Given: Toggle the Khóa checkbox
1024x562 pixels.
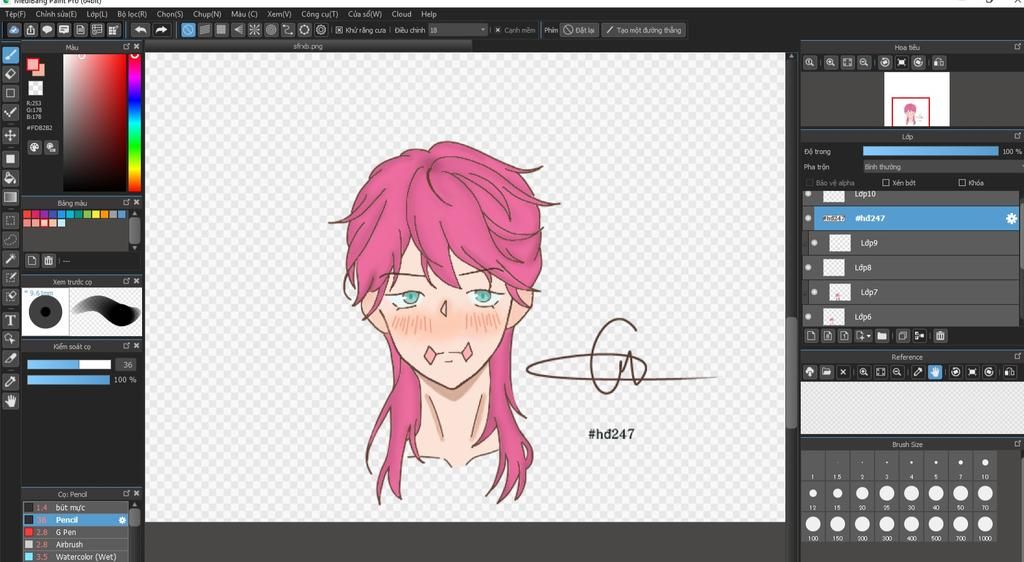Looking at the screenshot, I should (x=962, y=183).
